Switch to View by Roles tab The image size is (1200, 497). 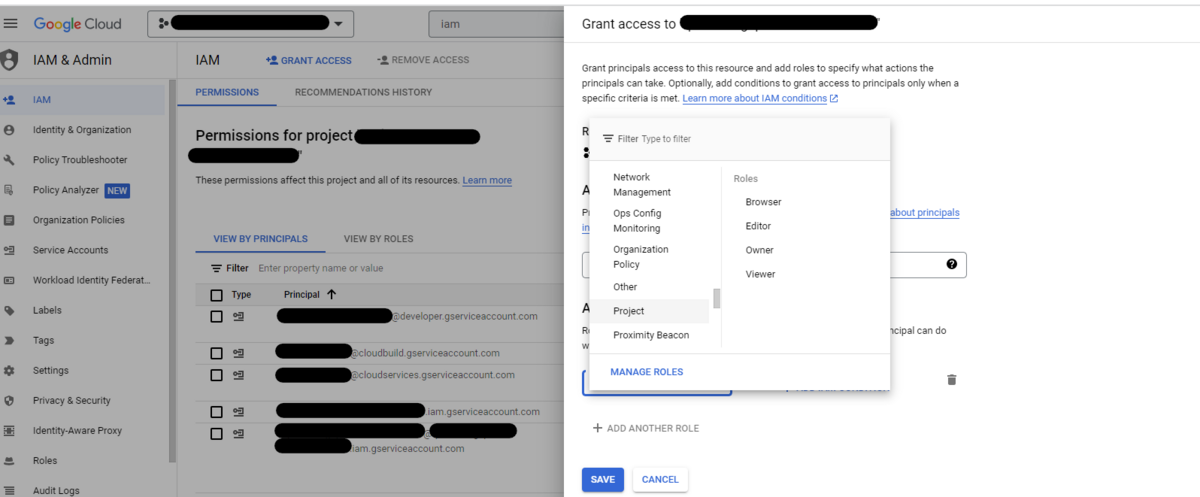point(378,239)
